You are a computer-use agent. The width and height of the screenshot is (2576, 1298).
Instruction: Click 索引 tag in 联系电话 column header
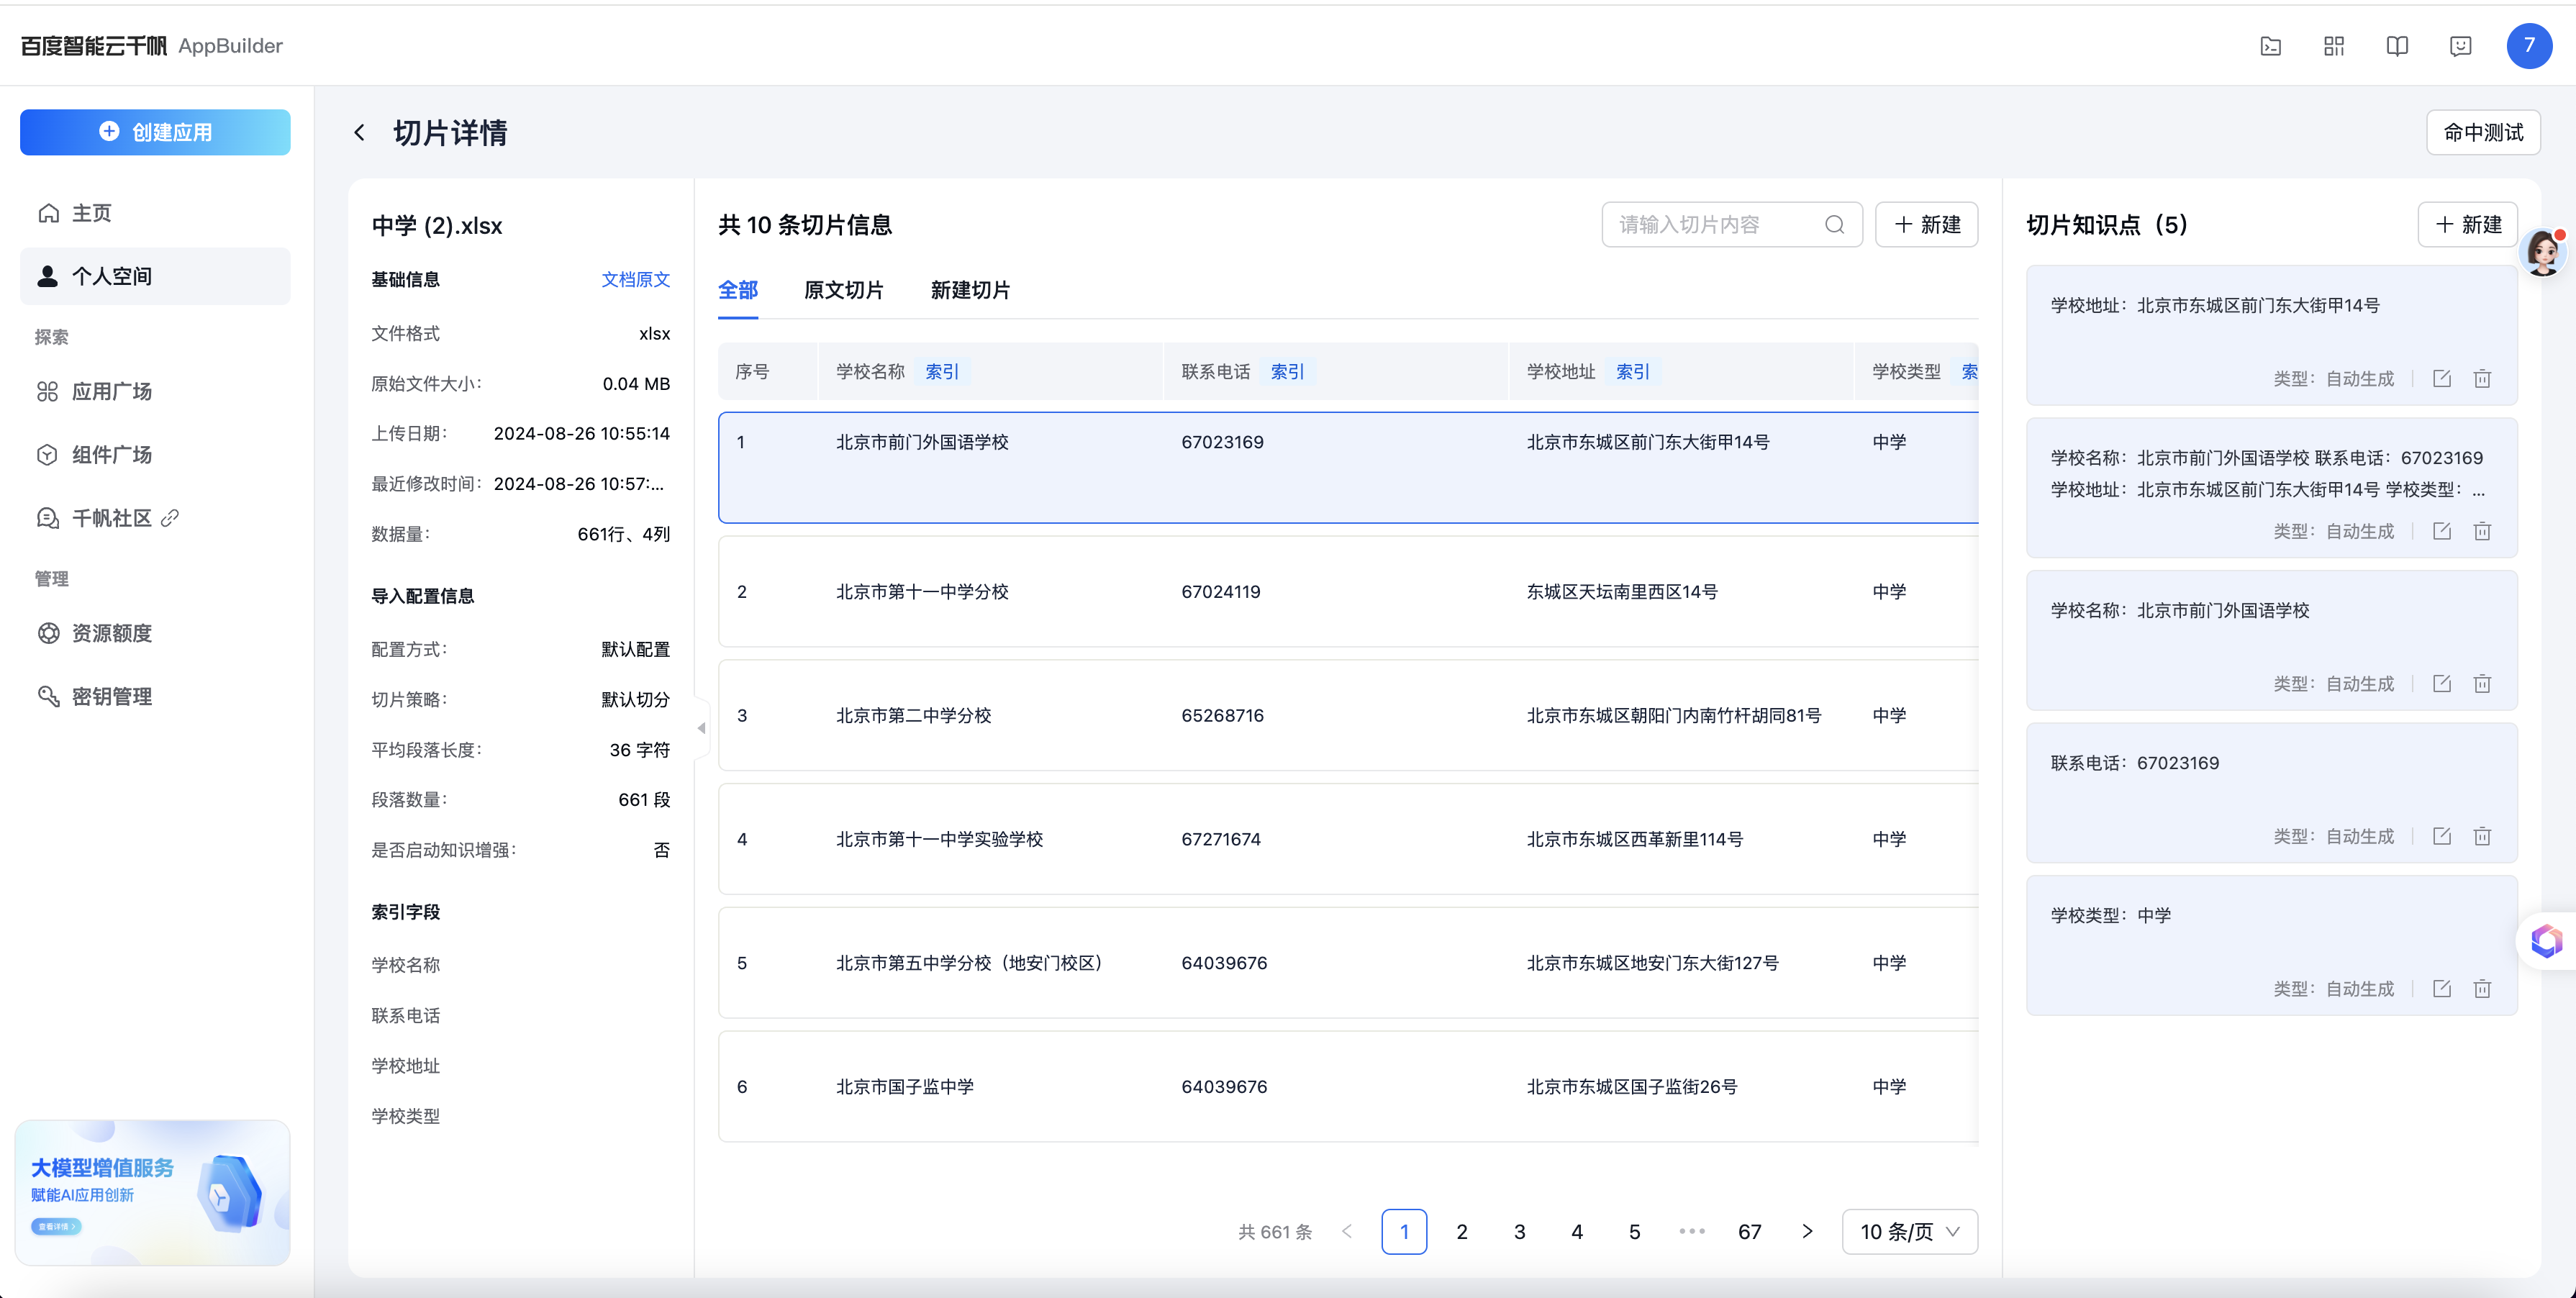(1287, 372)
